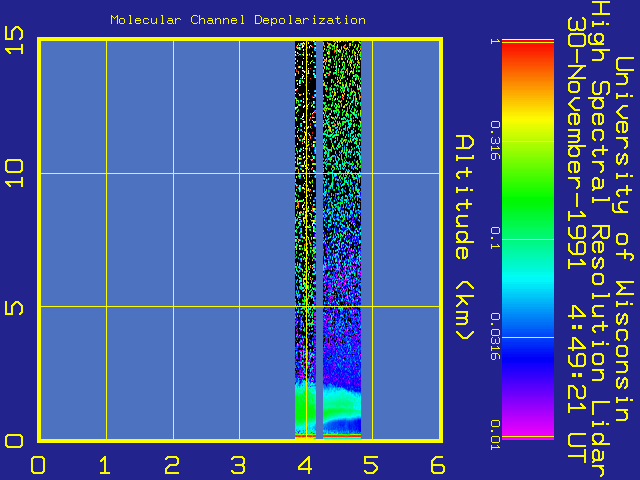Click the altitude axis label 5
The height and width of the screenshot is (480, 640).
click(x=14, y=307)
